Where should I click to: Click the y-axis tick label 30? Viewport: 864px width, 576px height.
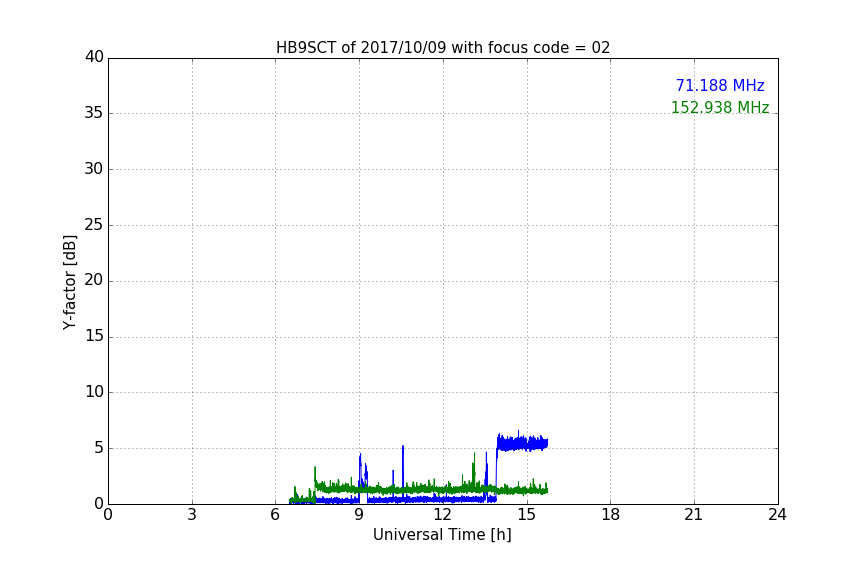click(x=94, y=169)
